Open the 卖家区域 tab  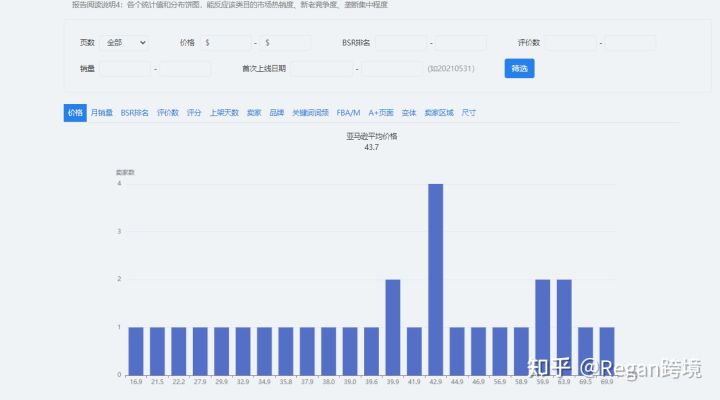(x=439, y=113)
